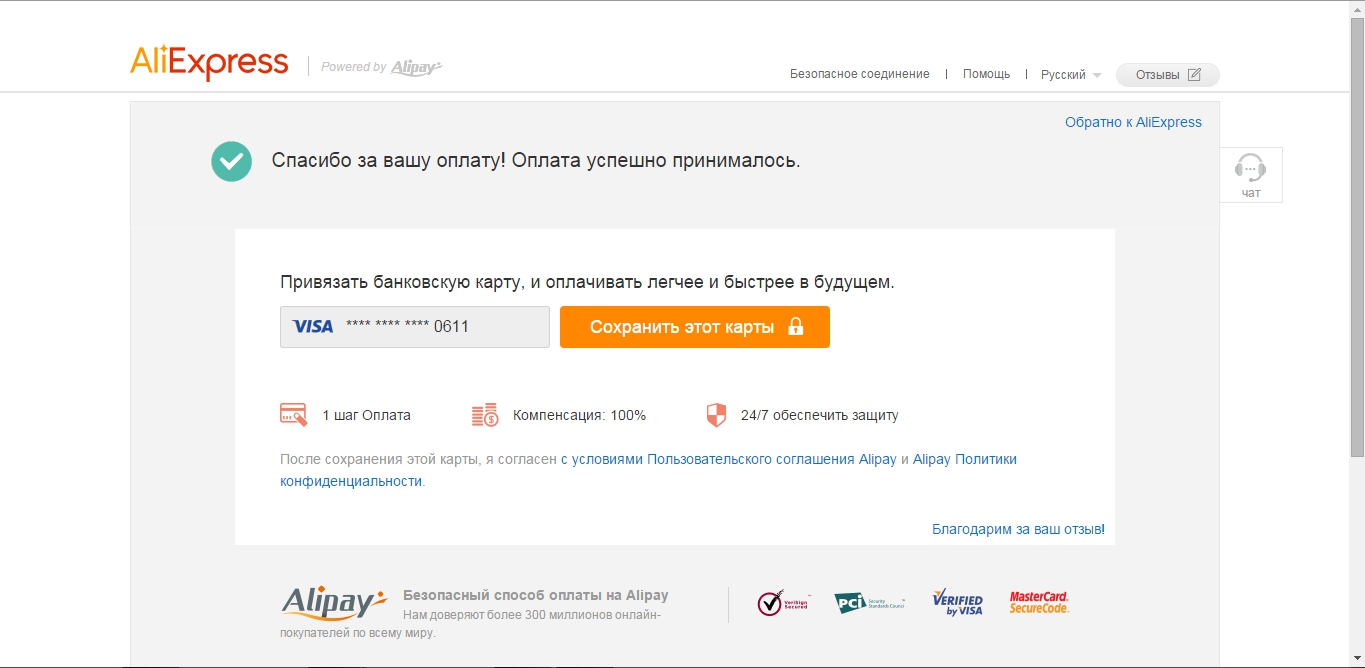Click the footer Alipay logo
Image resolution: width=1365 pixels, height=668 pixels.
tap(334, 602)
